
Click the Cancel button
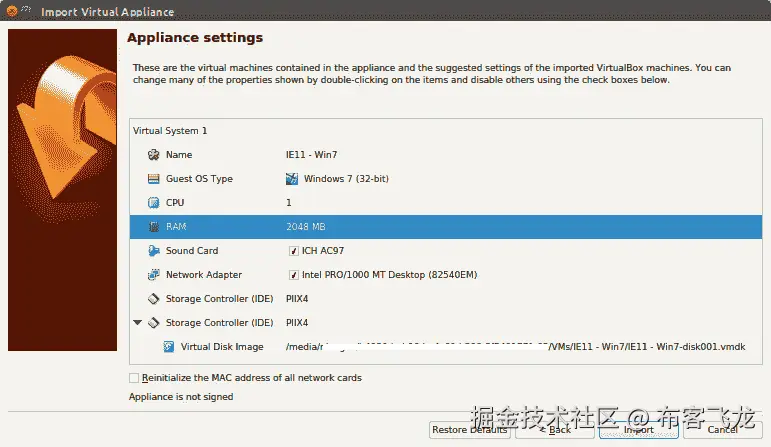[x=722, y=430]
